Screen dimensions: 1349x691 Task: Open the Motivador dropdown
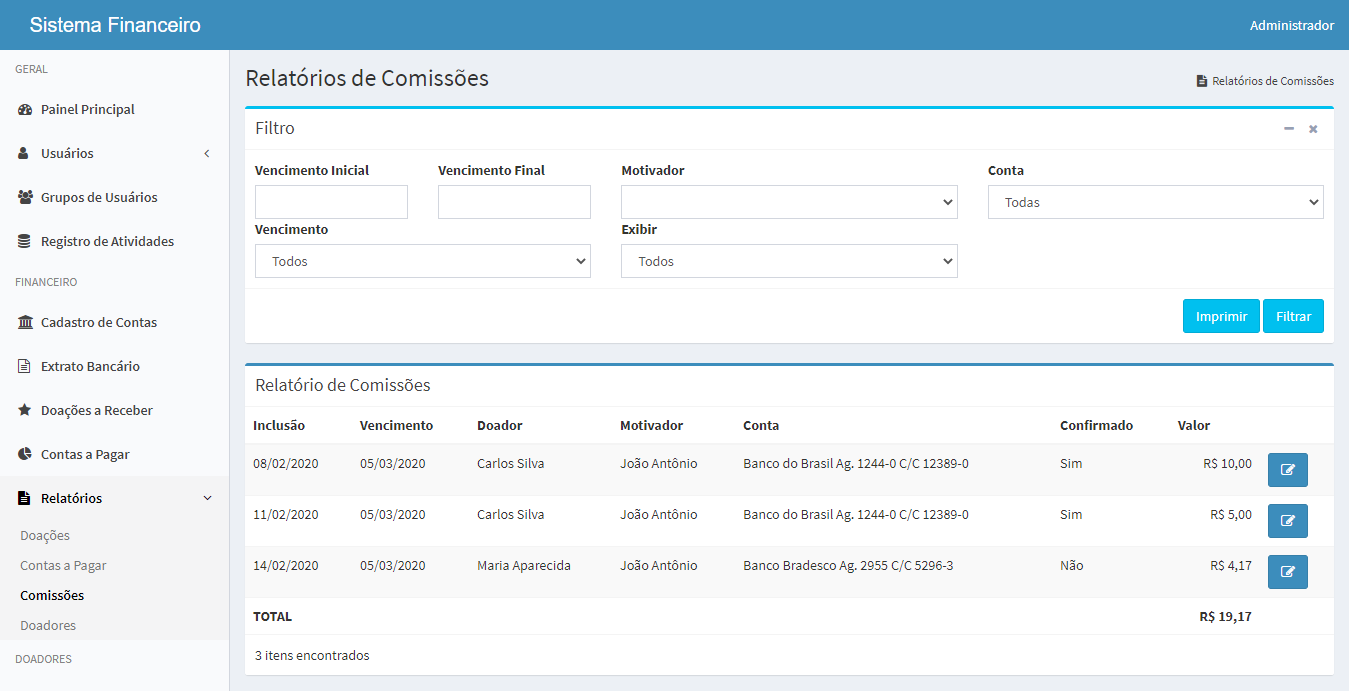pyautogui.click(x=789, y=202)
